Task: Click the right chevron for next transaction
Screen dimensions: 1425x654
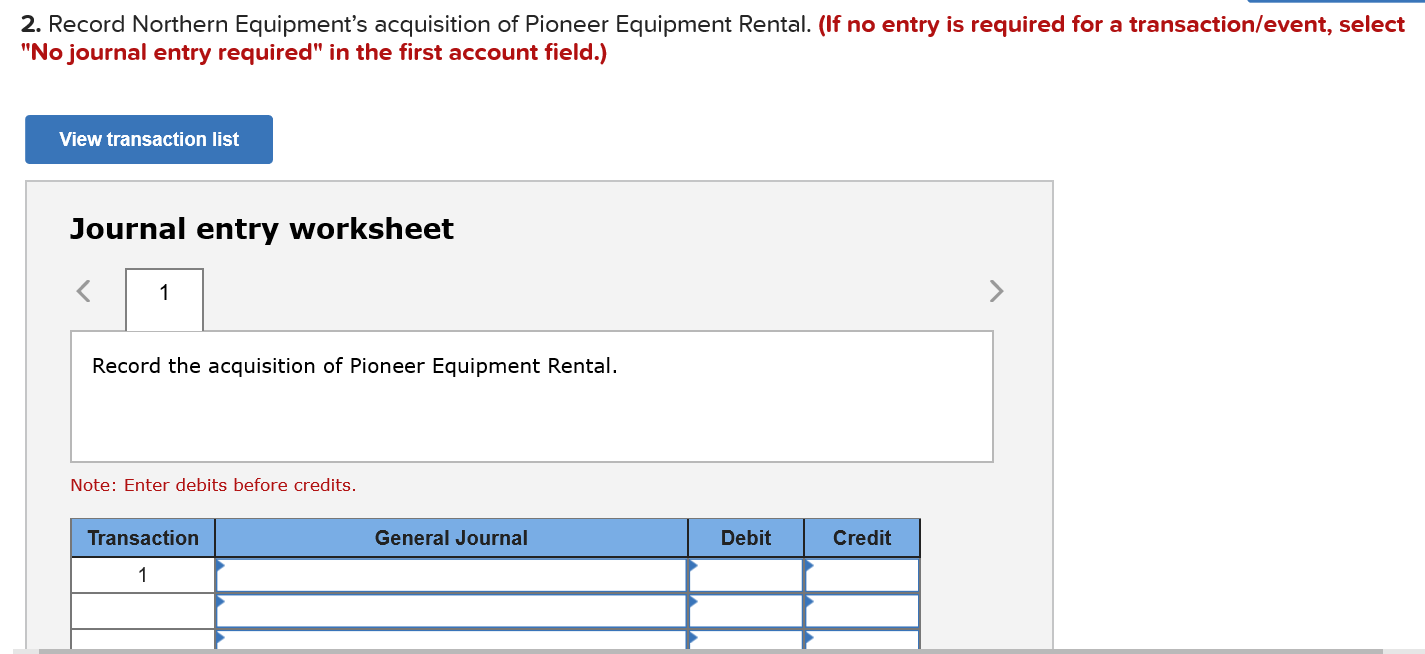Action: pyautogui.click(x=996, y=291)
